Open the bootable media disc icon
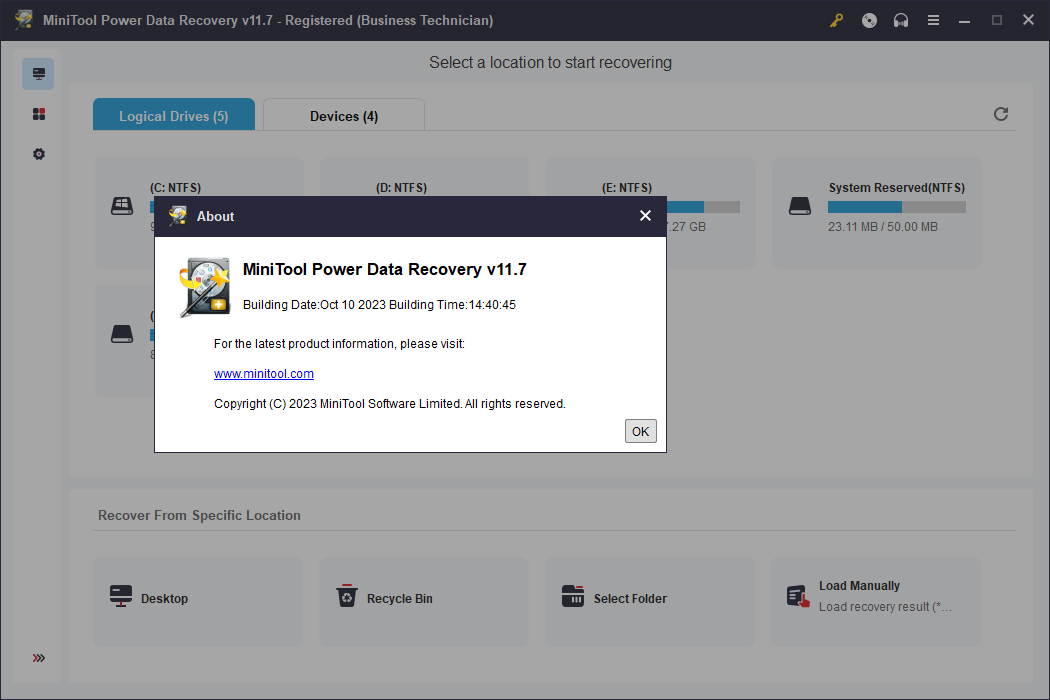The height and width of the screenshot is (700, 1050). click(x=869, y=20)
